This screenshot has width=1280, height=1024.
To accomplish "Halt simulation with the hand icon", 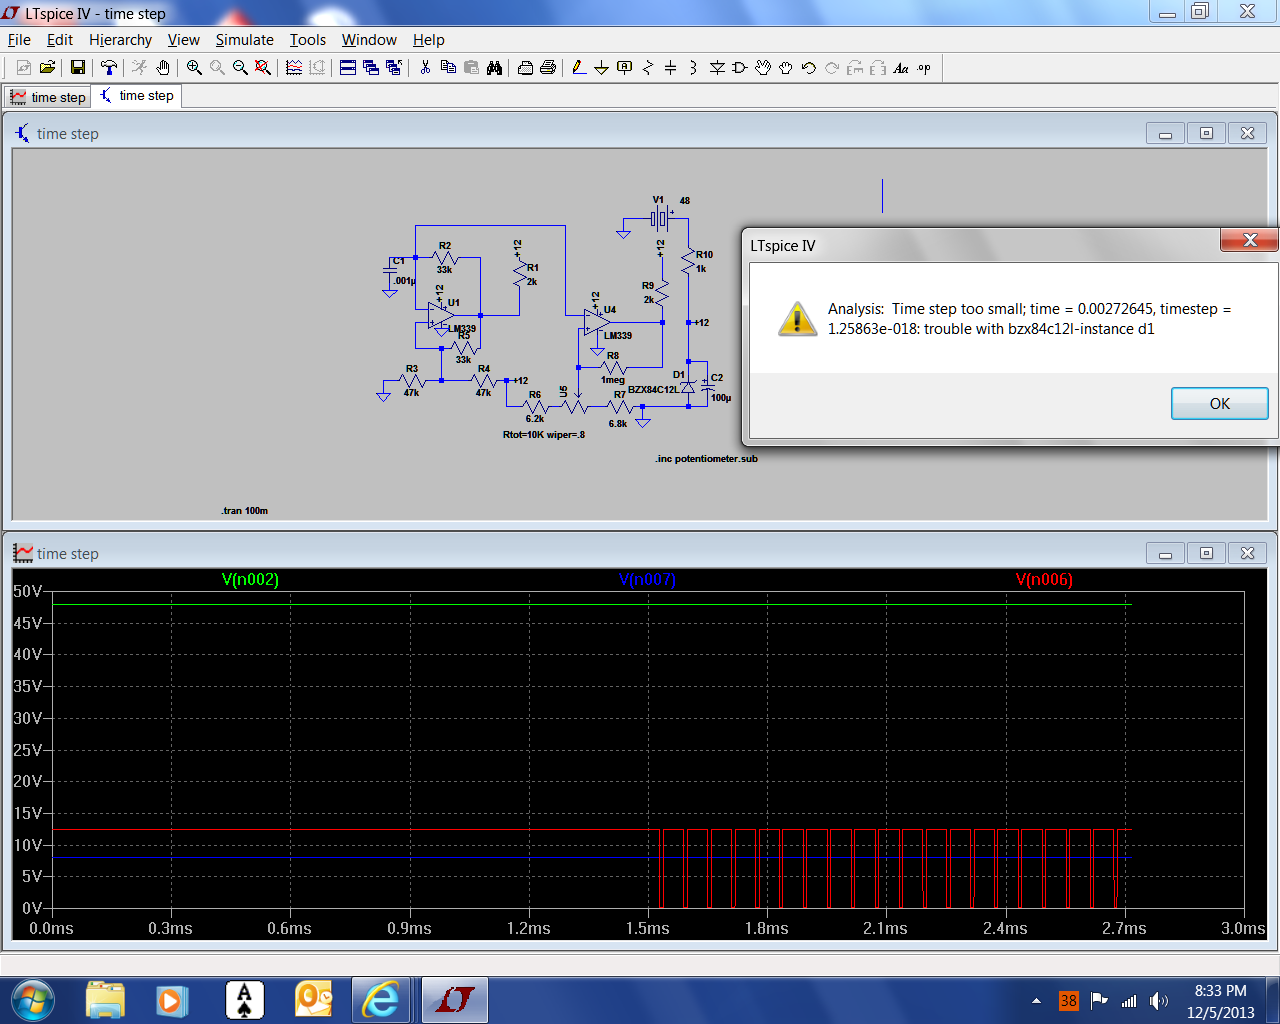I will click(163, 68).
